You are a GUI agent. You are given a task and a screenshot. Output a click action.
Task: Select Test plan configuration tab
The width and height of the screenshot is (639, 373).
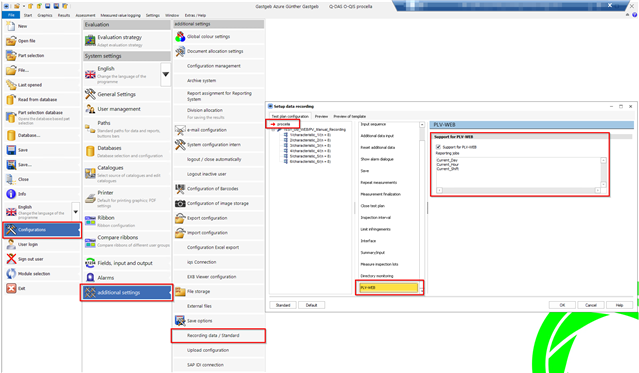point(290,117)
